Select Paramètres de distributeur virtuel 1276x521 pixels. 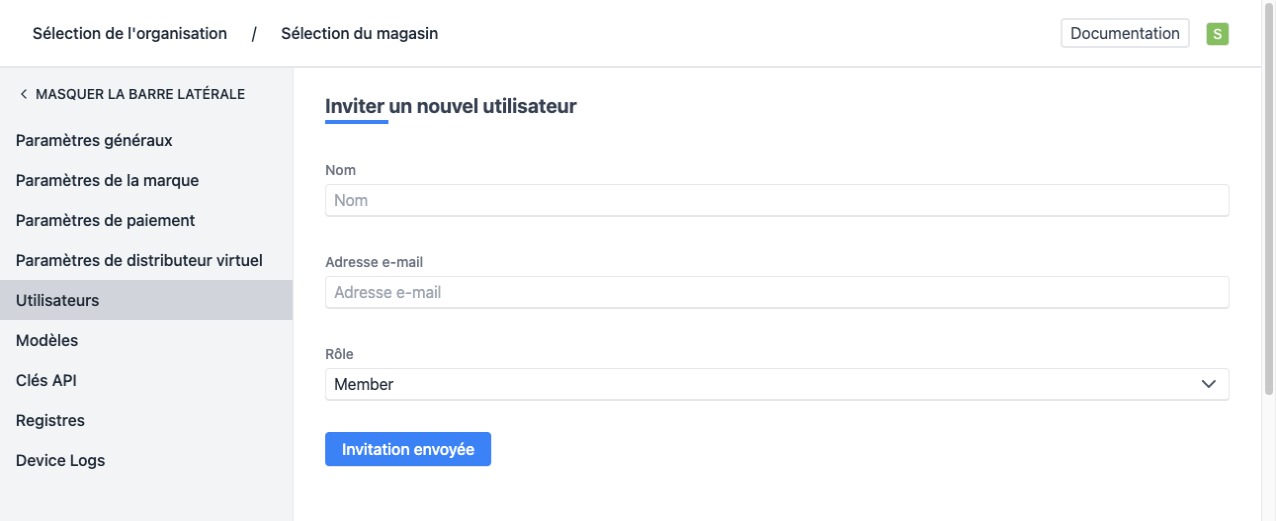[139, 260]
